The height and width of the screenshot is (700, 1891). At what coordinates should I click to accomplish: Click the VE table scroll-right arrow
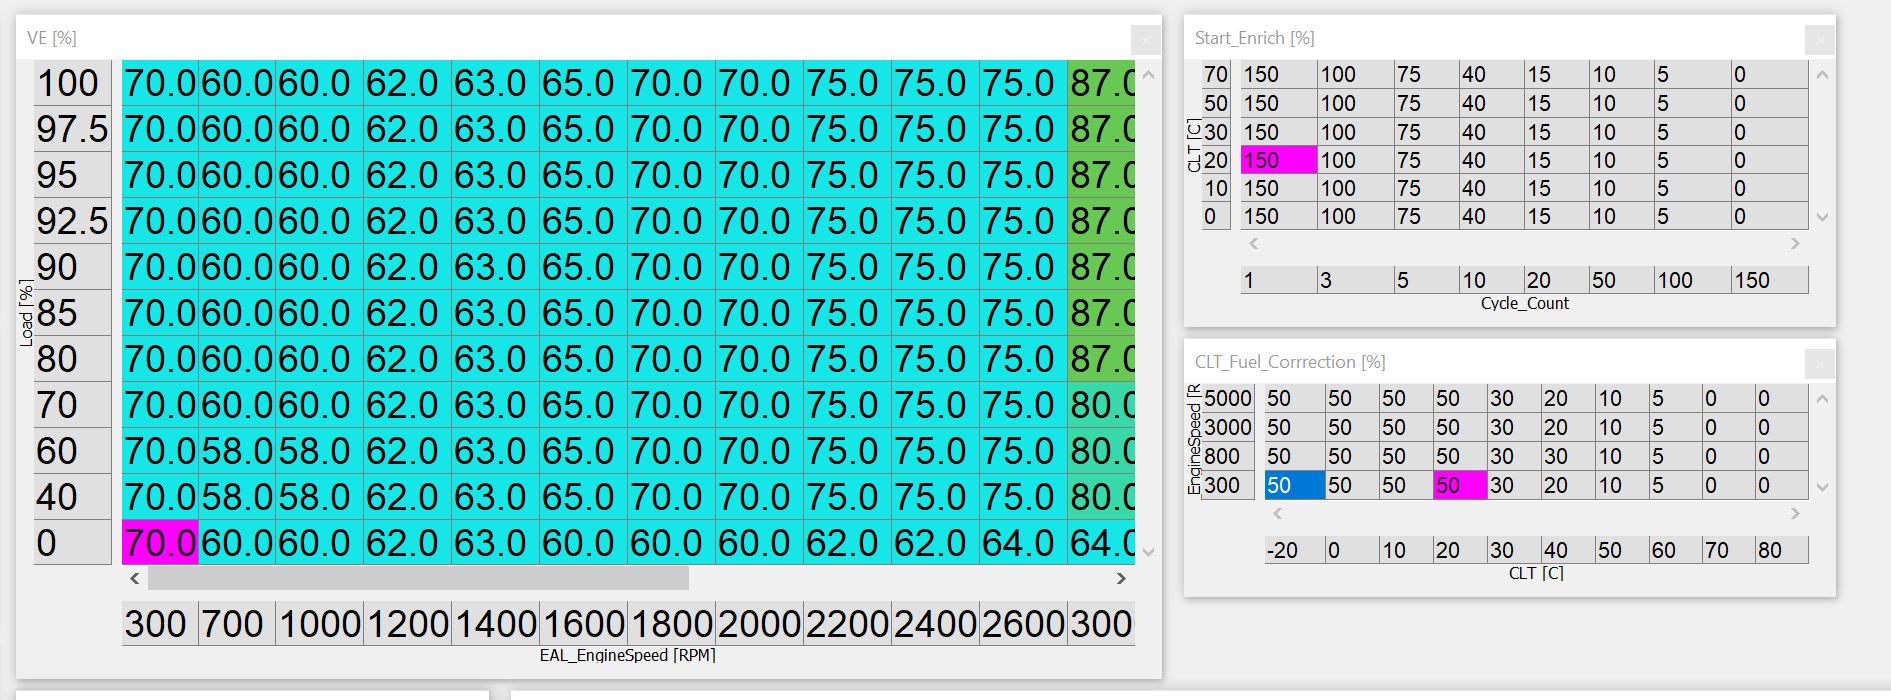pyautogui.click(x=1121, y=578)
